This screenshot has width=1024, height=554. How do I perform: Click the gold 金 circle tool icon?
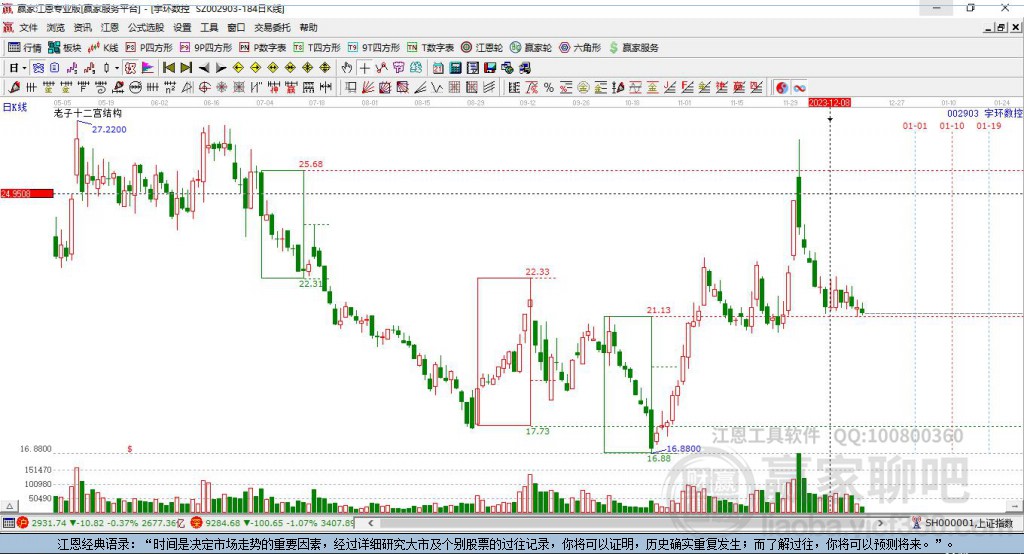point(583,88)
